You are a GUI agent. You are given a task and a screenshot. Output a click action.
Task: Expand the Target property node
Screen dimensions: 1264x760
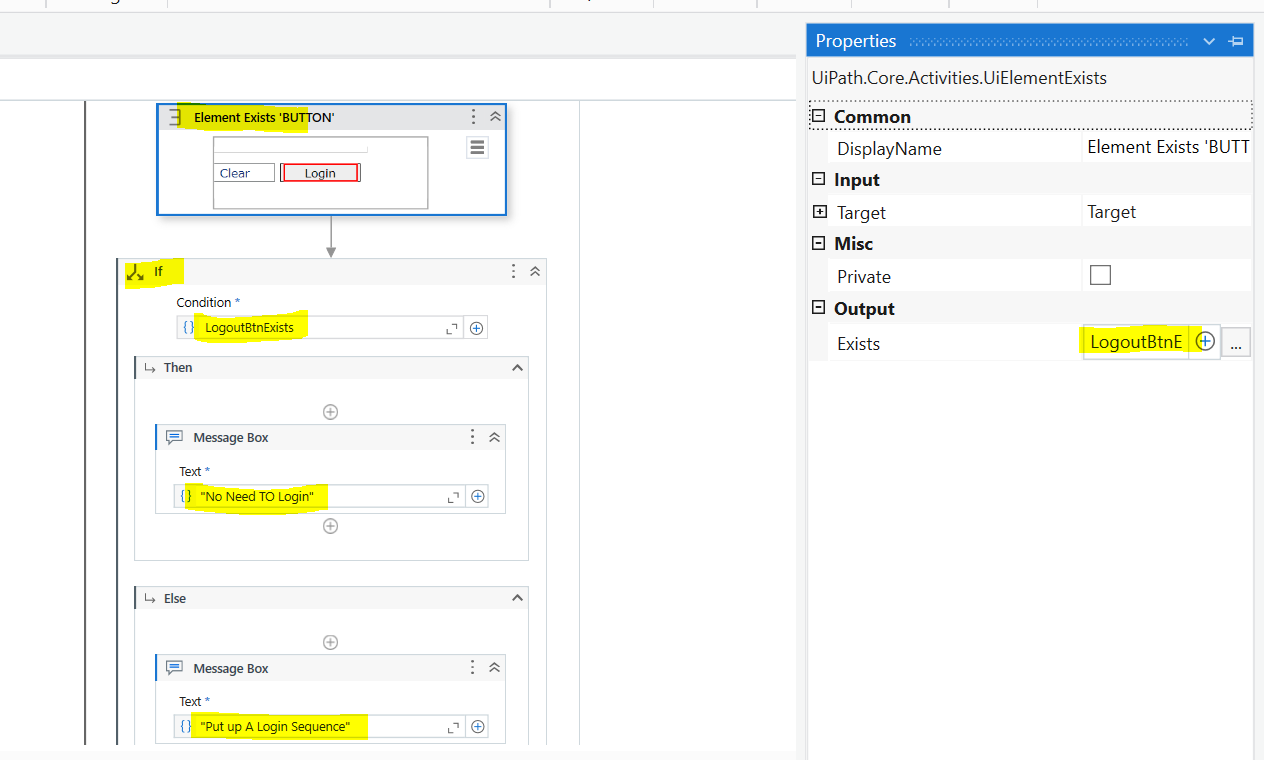(x=820, y=212)
